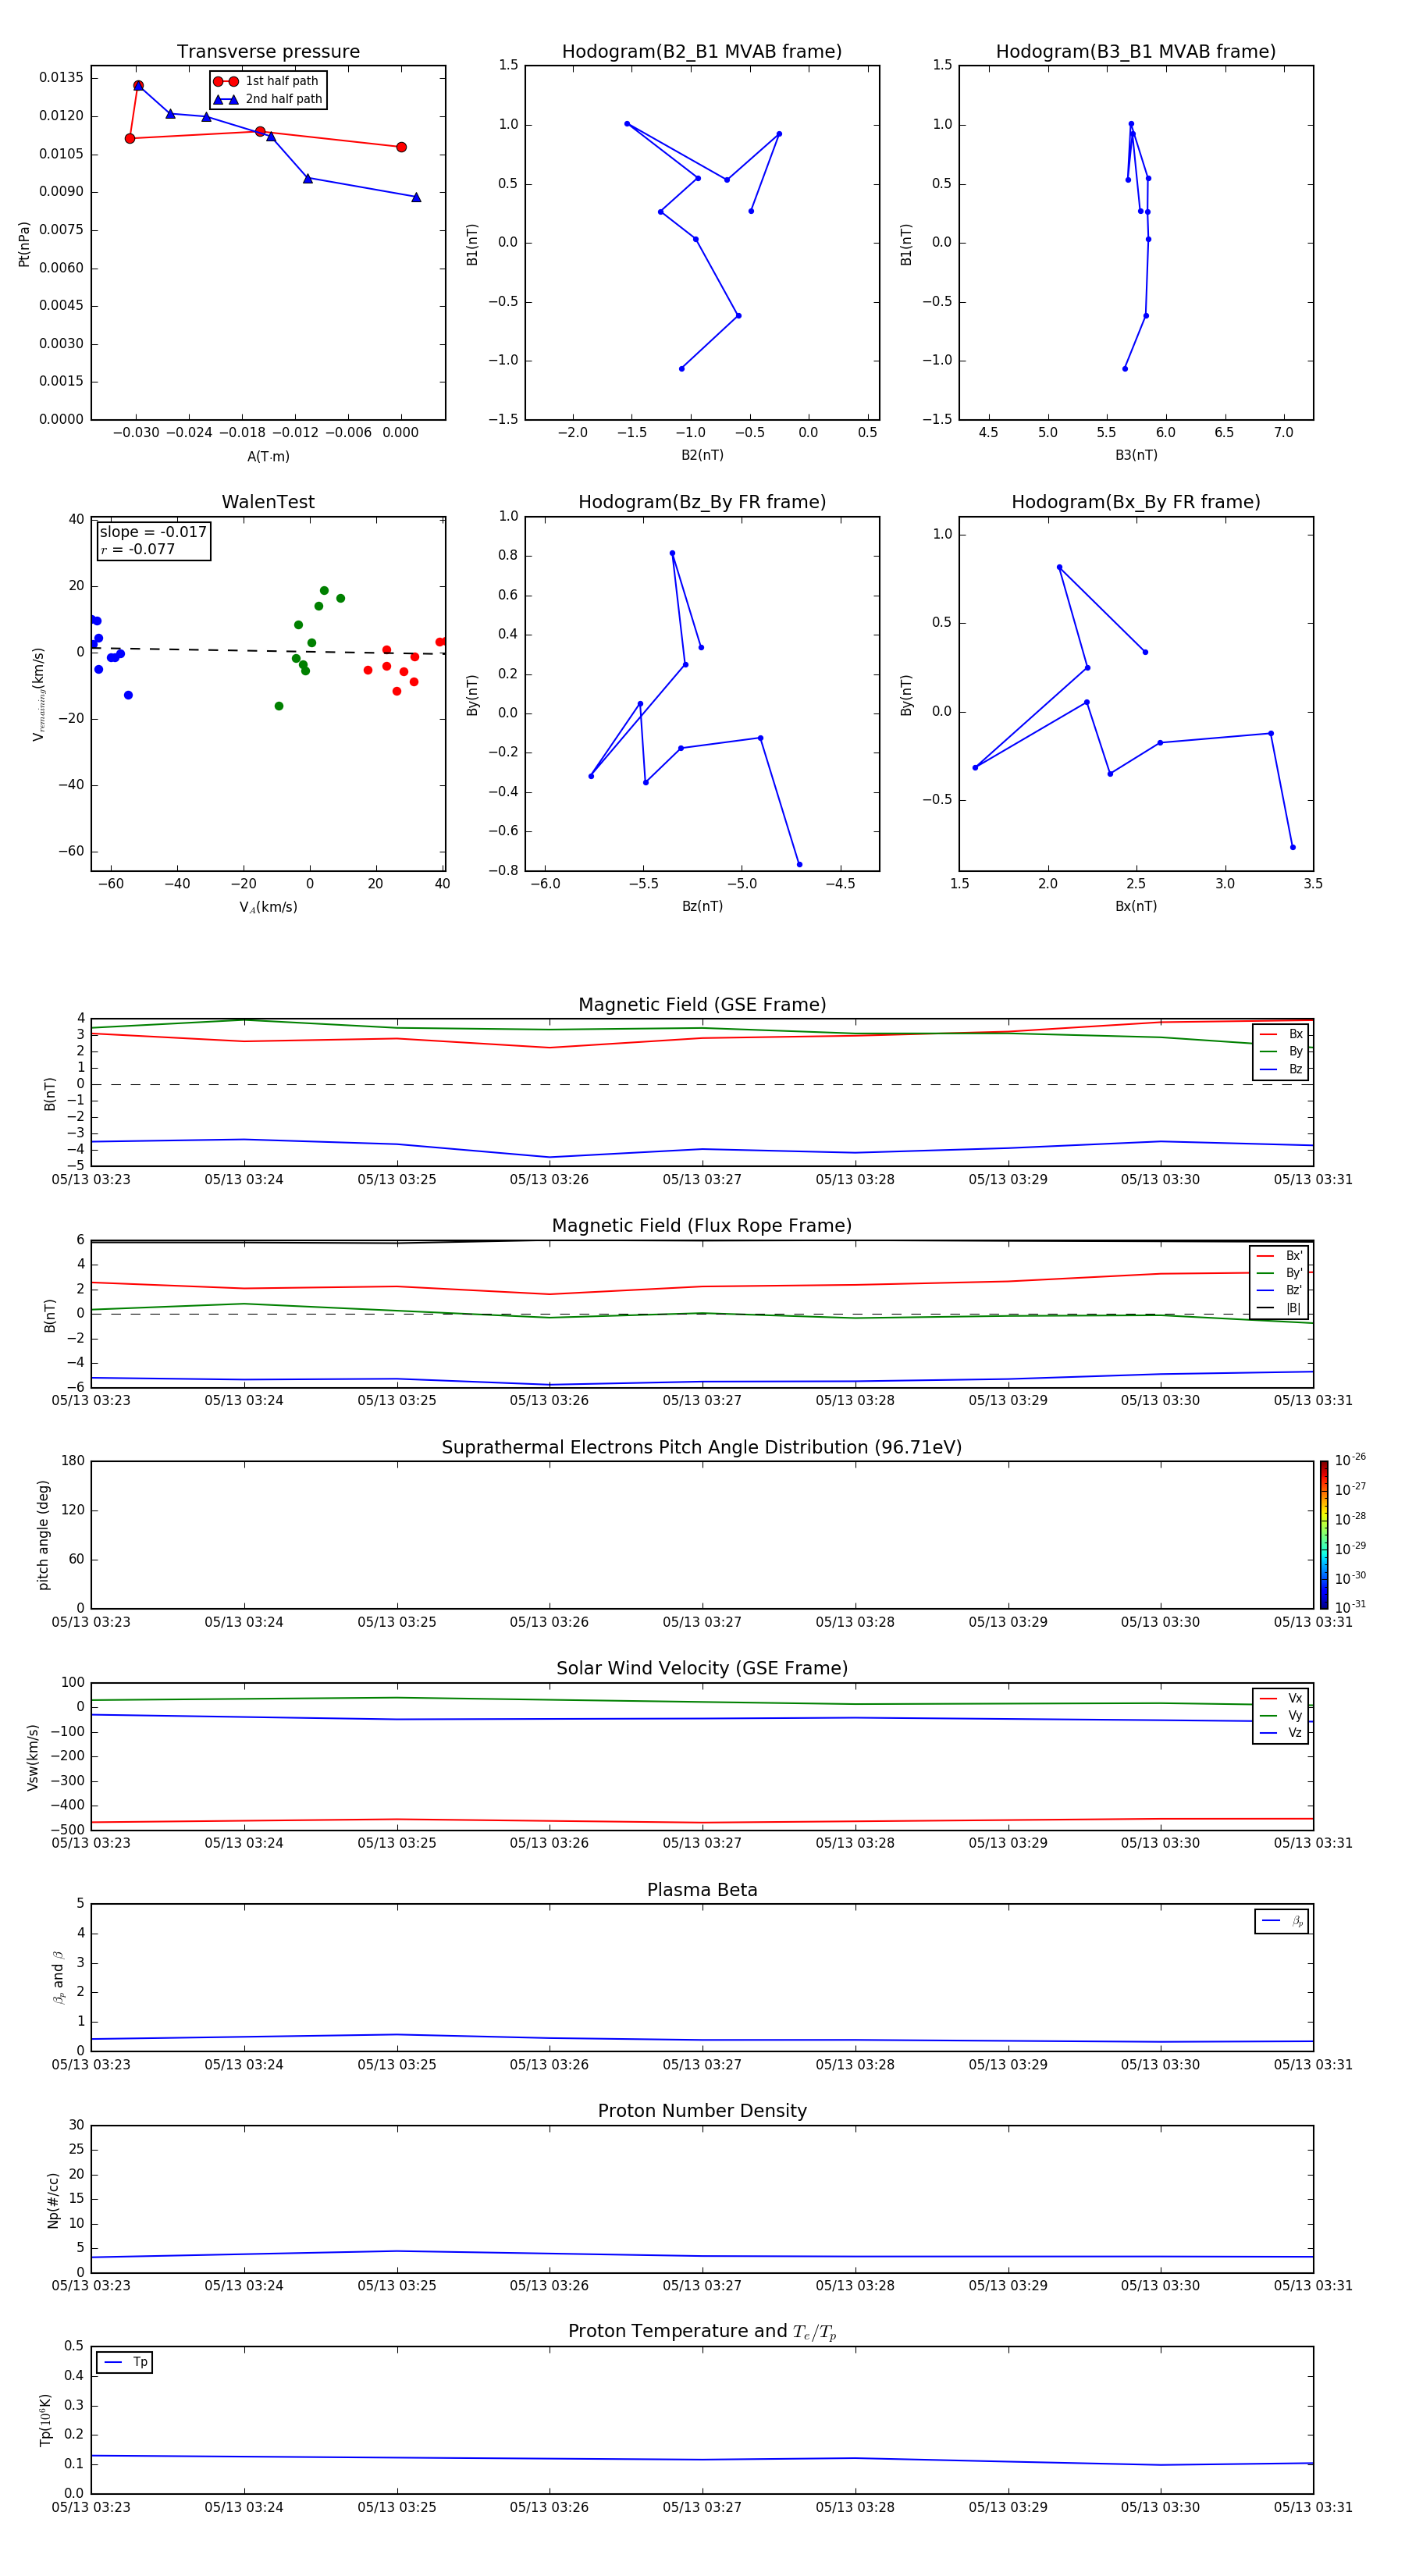Click the 'Vz' legend entry in velocity plot
This screenshot has height=2576, width=1405.
pyautogui.click(x=1281, y=1733)
